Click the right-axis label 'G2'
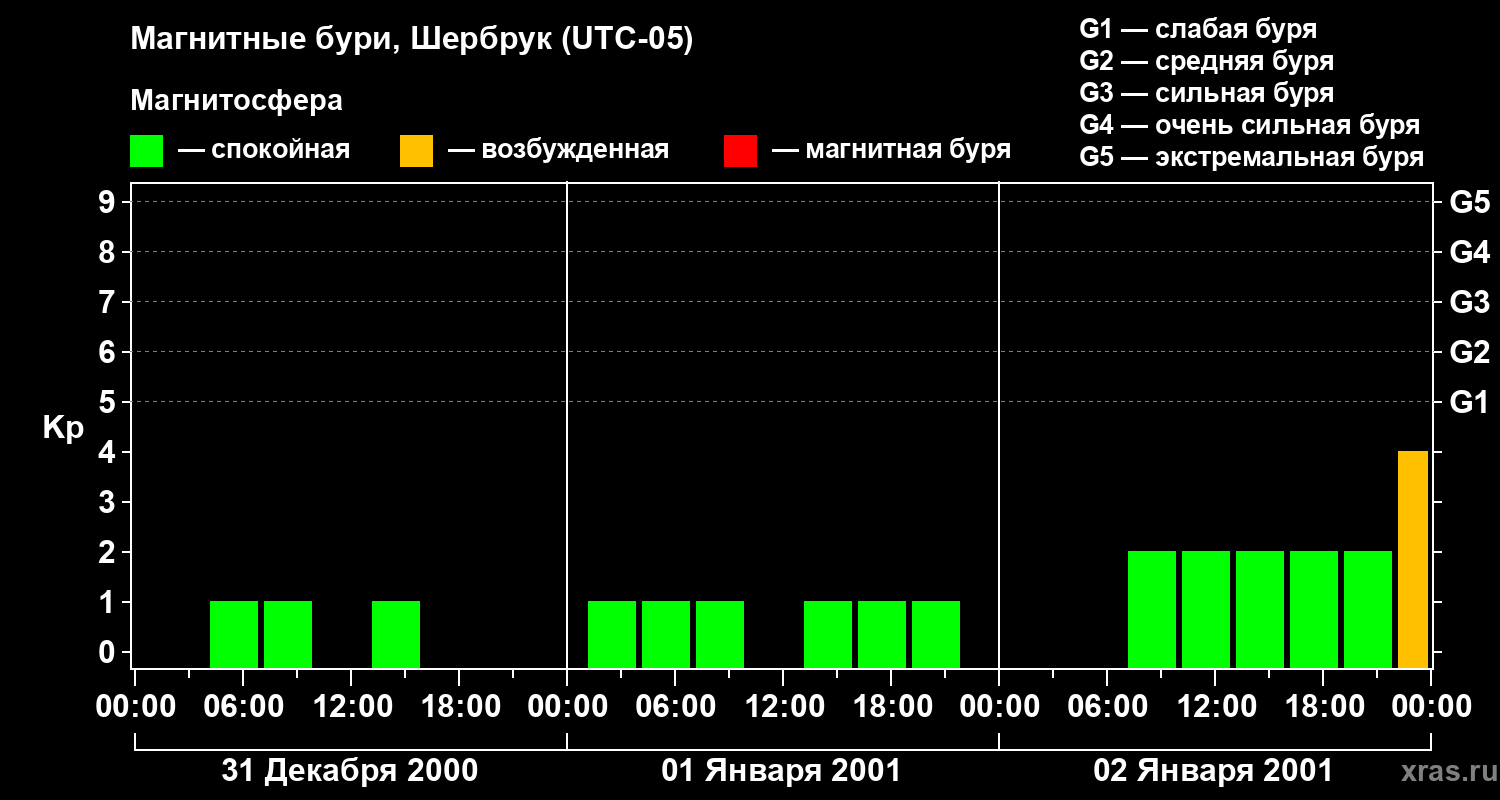The height and width of the screenshot is (800, 1500). [1469, 352]
